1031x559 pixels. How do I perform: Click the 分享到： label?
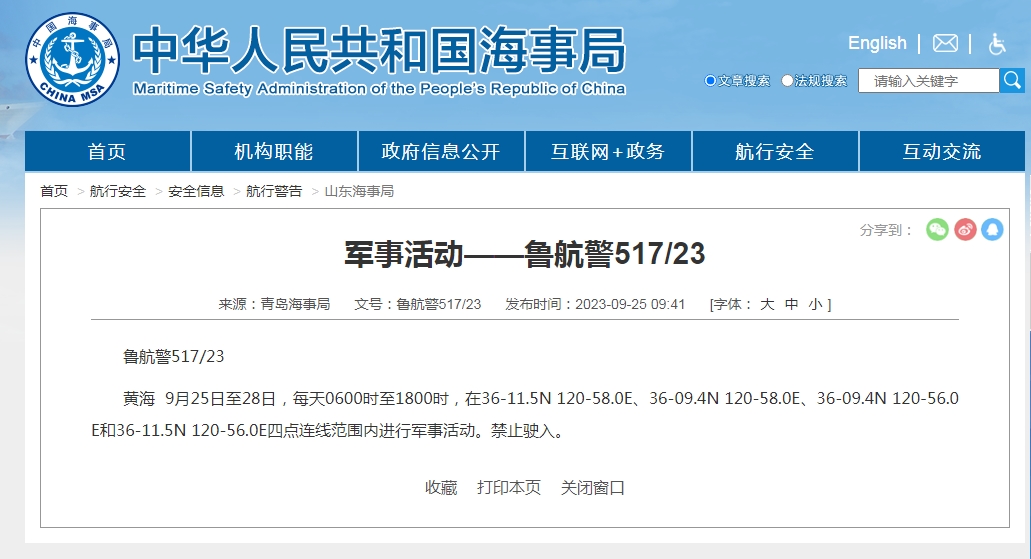886,230
